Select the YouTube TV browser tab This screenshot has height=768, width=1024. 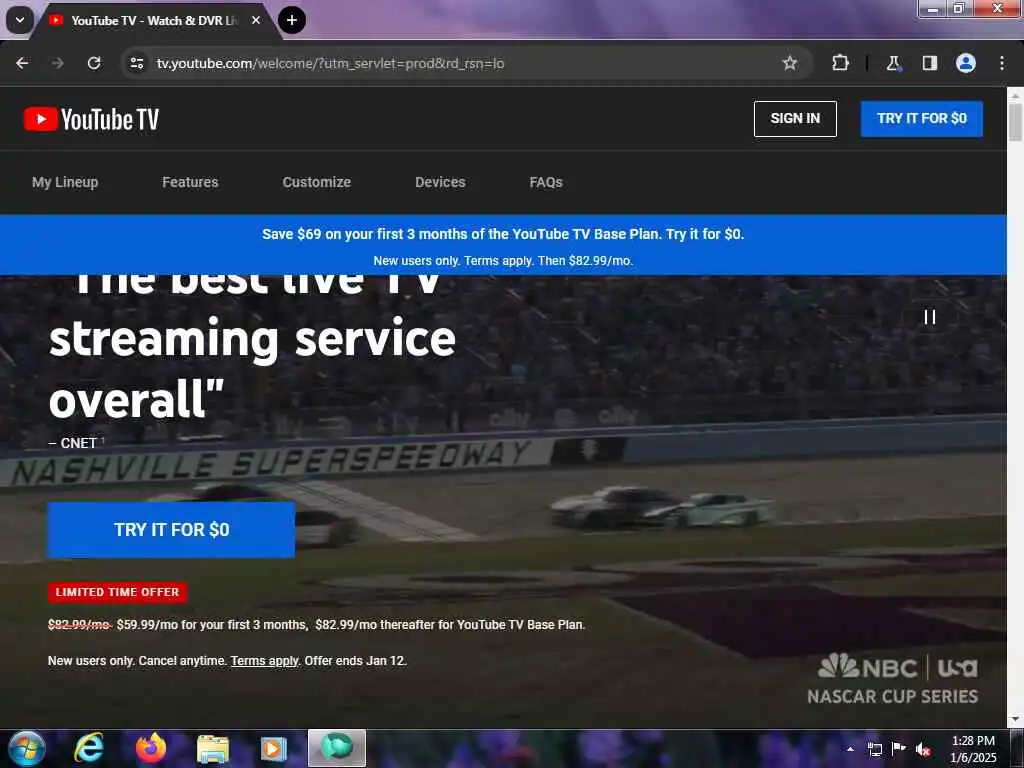[155, 20]
